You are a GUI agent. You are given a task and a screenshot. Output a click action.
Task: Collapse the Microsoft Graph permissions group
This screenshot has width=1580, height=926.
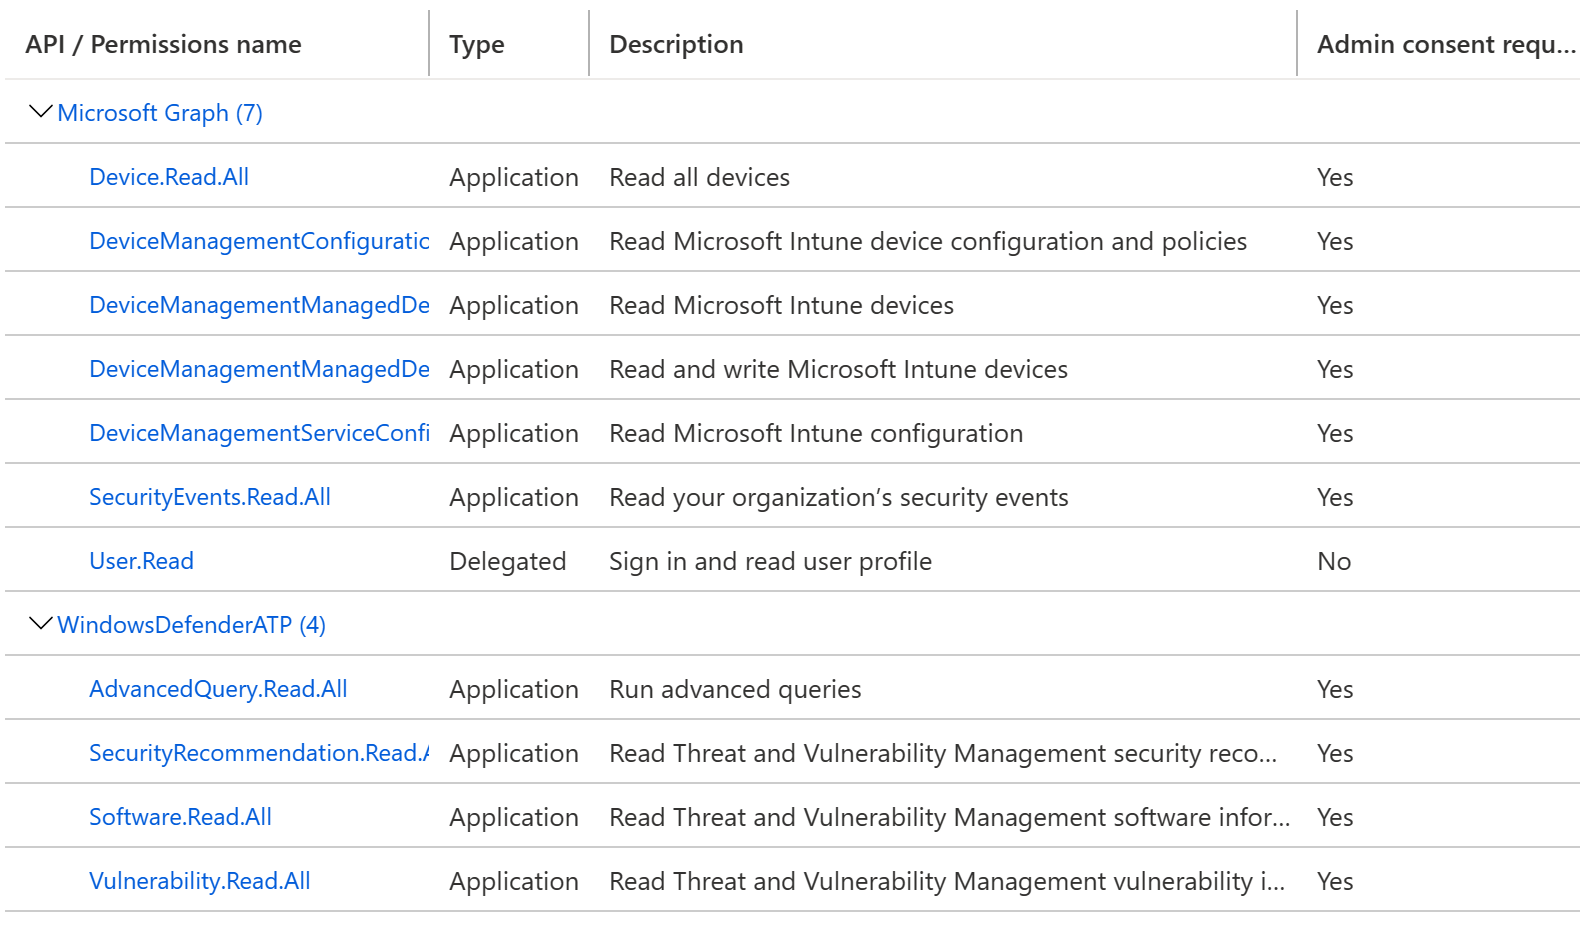click(x=40, y=112)
